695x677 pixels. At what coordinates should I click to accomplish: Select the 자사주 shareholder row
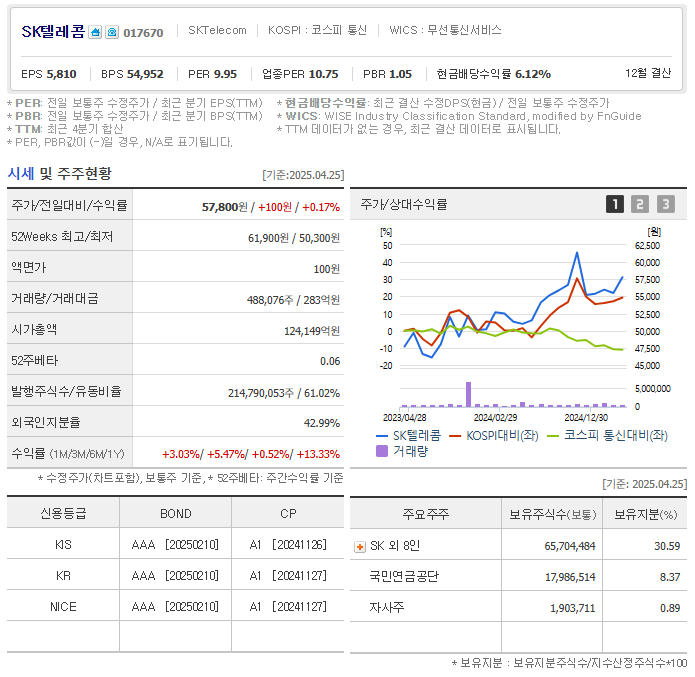click(x=518, y=608)
